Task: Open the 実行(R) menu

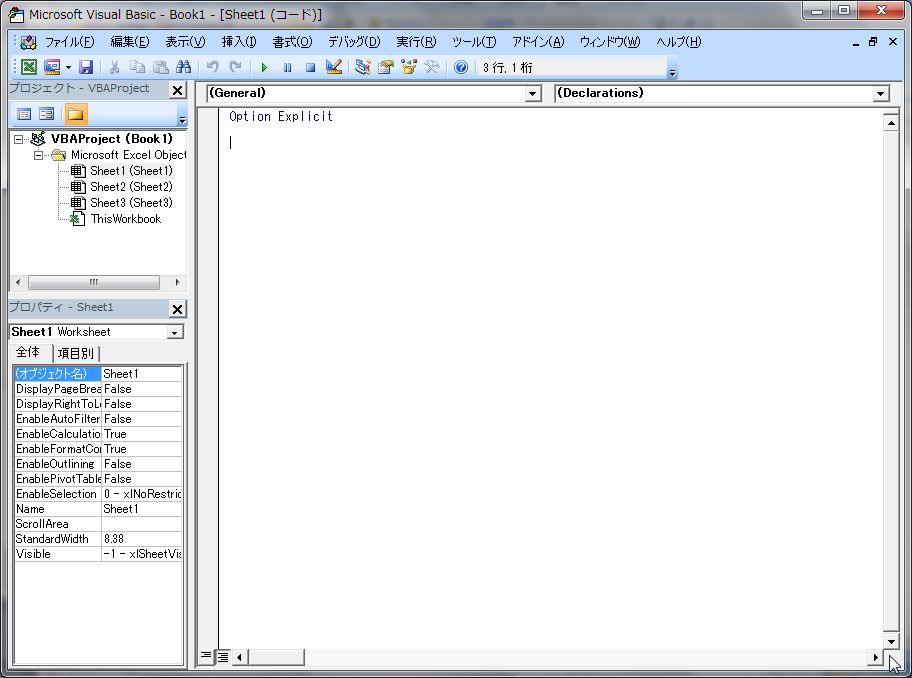Action: (x=416, y=42)
